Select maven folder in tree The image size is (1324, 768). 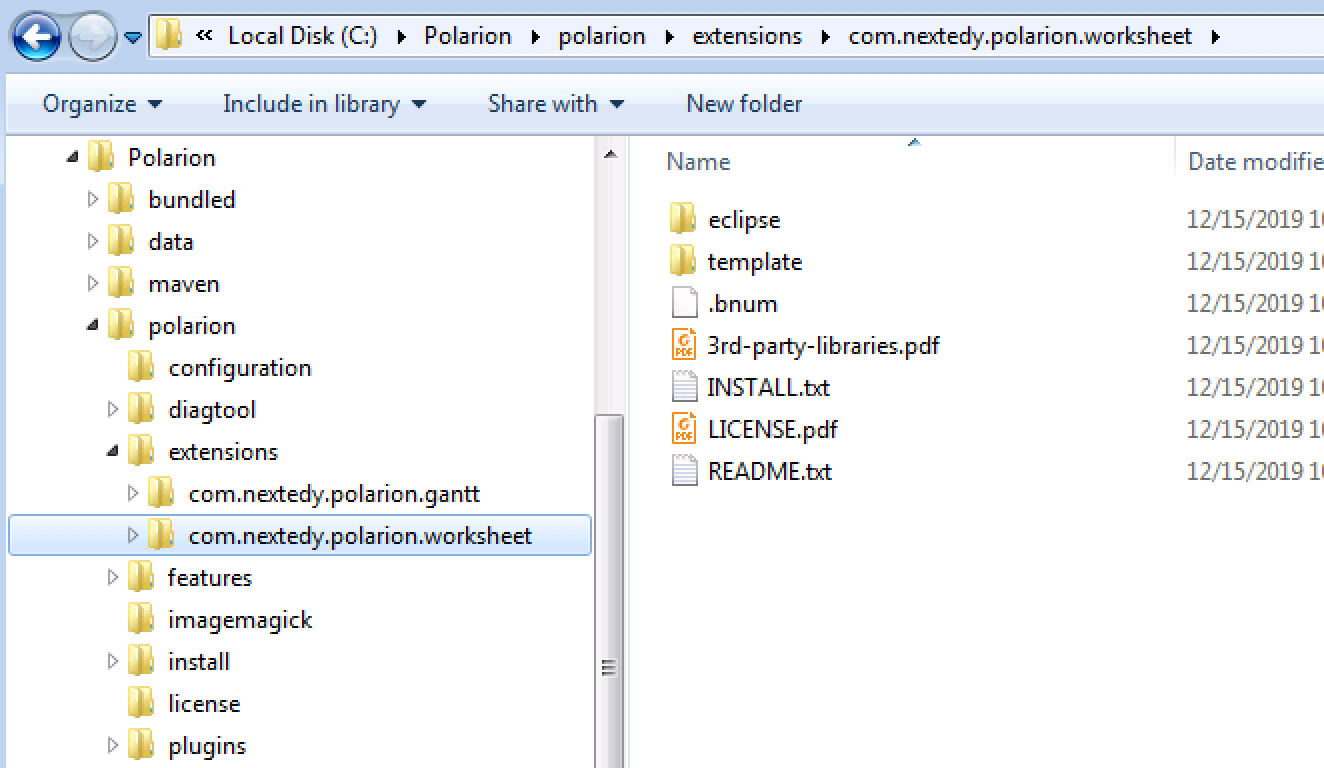(183, 284)
